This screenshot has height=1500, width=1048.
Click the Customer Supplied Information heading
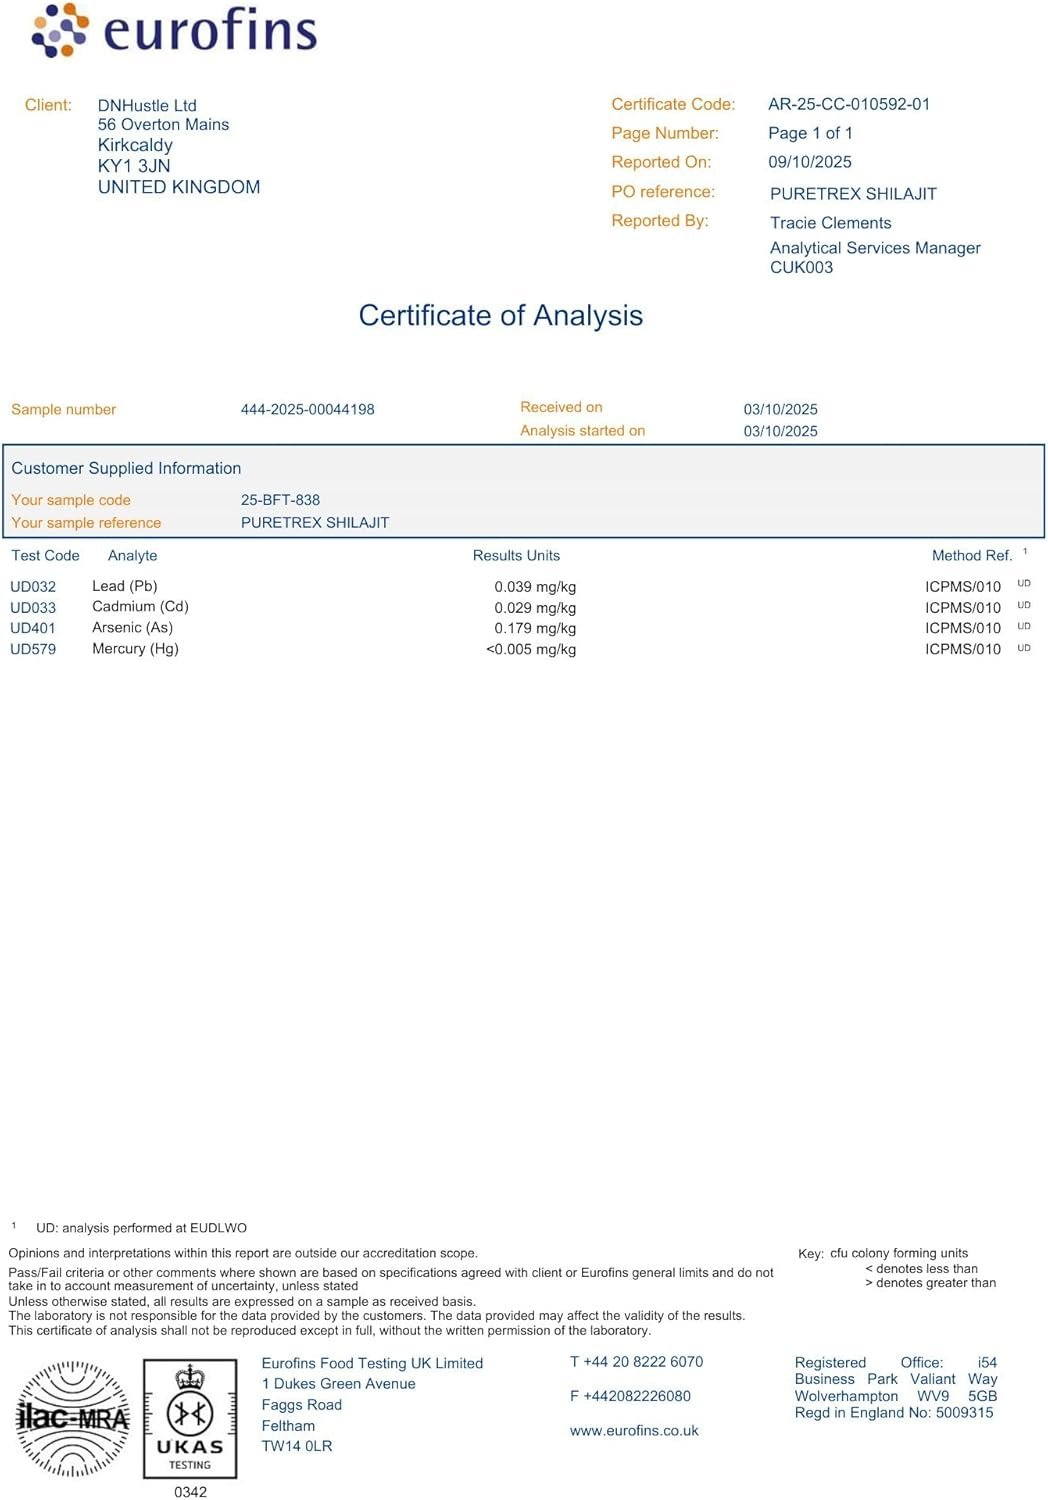[x=126, y=468]
